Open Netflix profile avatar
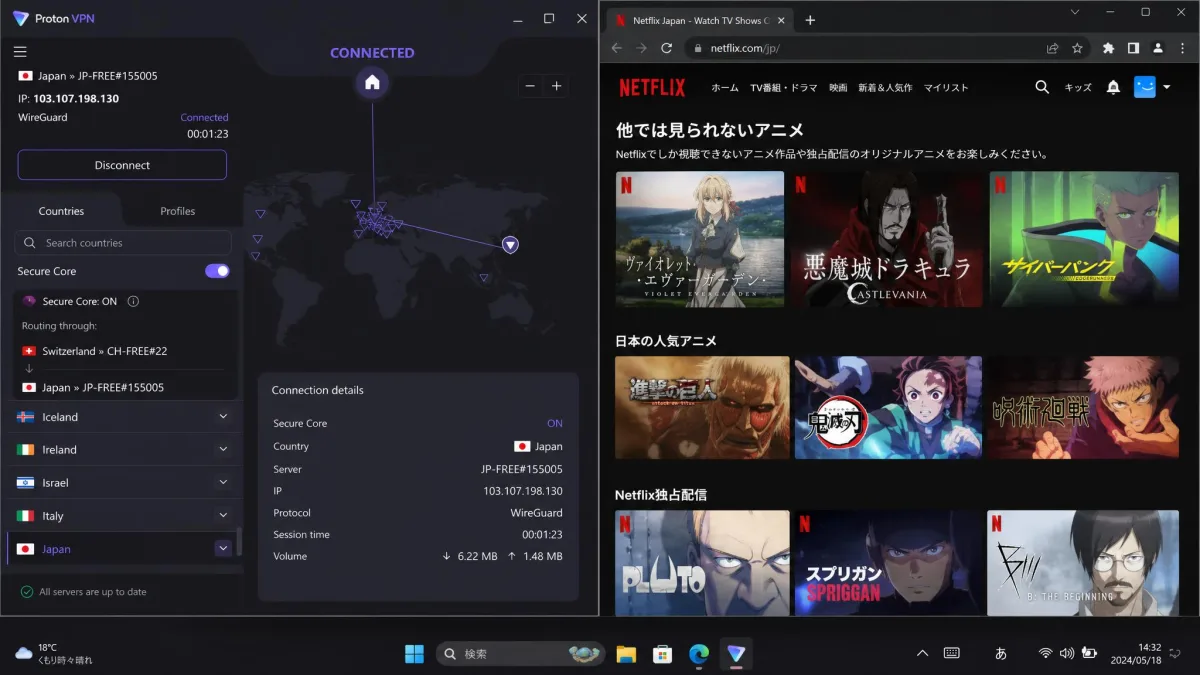Image resolution: width=1200 pixels, height=675 pixels. [x=1144, y=87]
